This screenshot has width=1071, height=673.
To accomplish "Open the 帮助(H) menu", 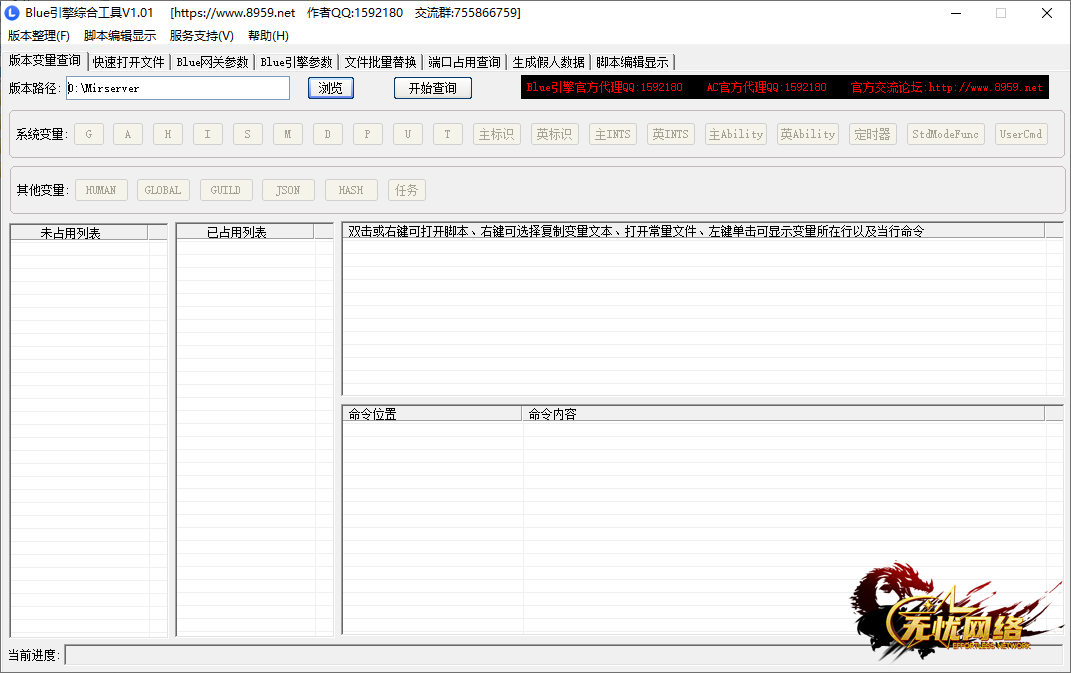I will click(268, 36).
